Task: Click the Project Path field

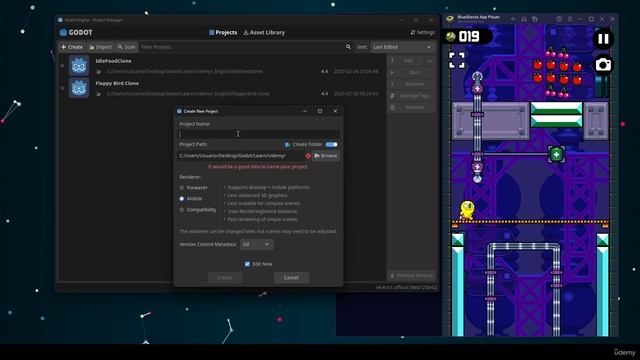Action: coord(241,156)
